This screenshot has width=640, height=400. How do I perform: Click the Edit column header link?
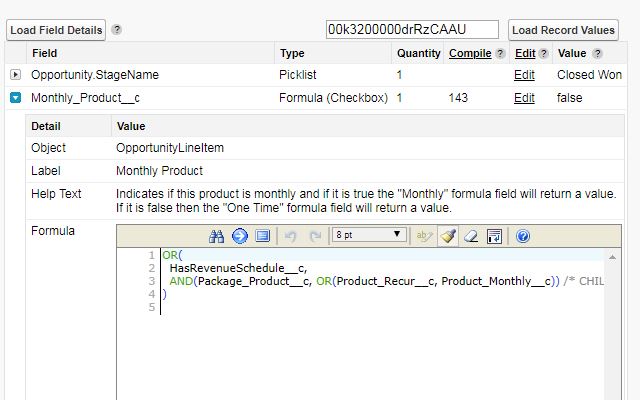pyautogui.click(x=525, y=53)
